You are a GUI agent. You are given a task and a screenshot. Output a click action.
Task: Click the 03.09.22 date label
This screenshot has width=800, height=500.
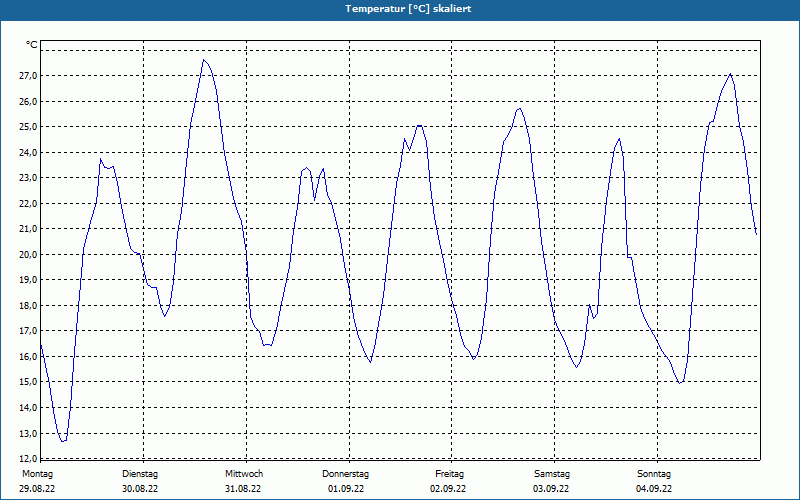551,489
